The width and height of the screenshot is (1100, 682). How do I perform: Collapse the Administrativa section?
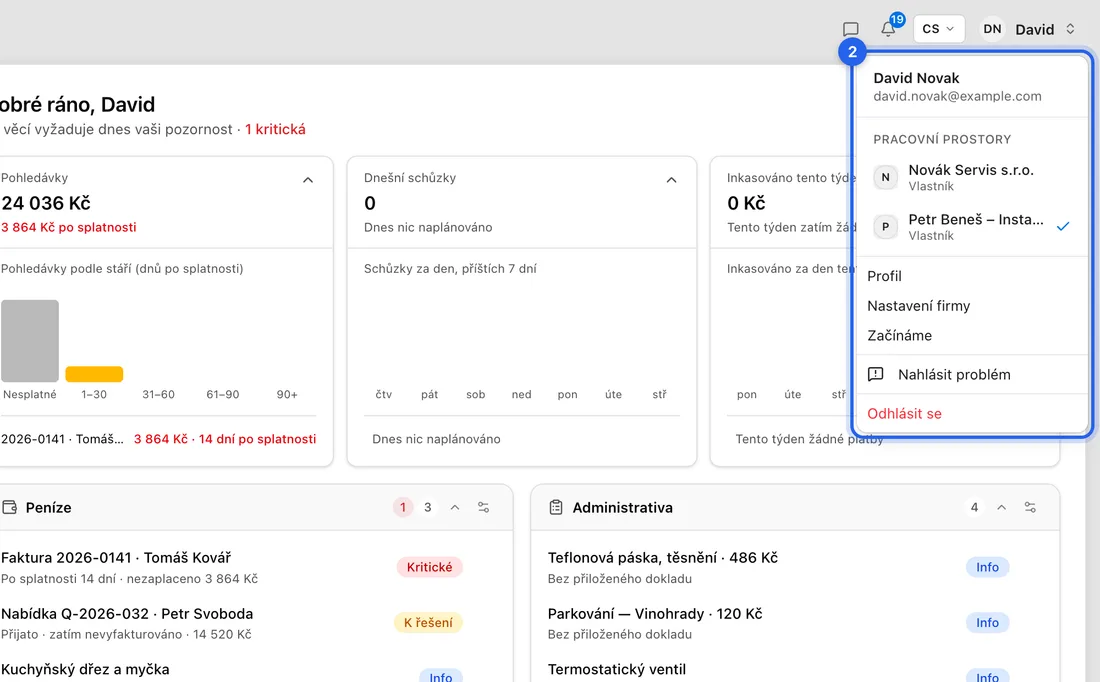coord(1001,507)
